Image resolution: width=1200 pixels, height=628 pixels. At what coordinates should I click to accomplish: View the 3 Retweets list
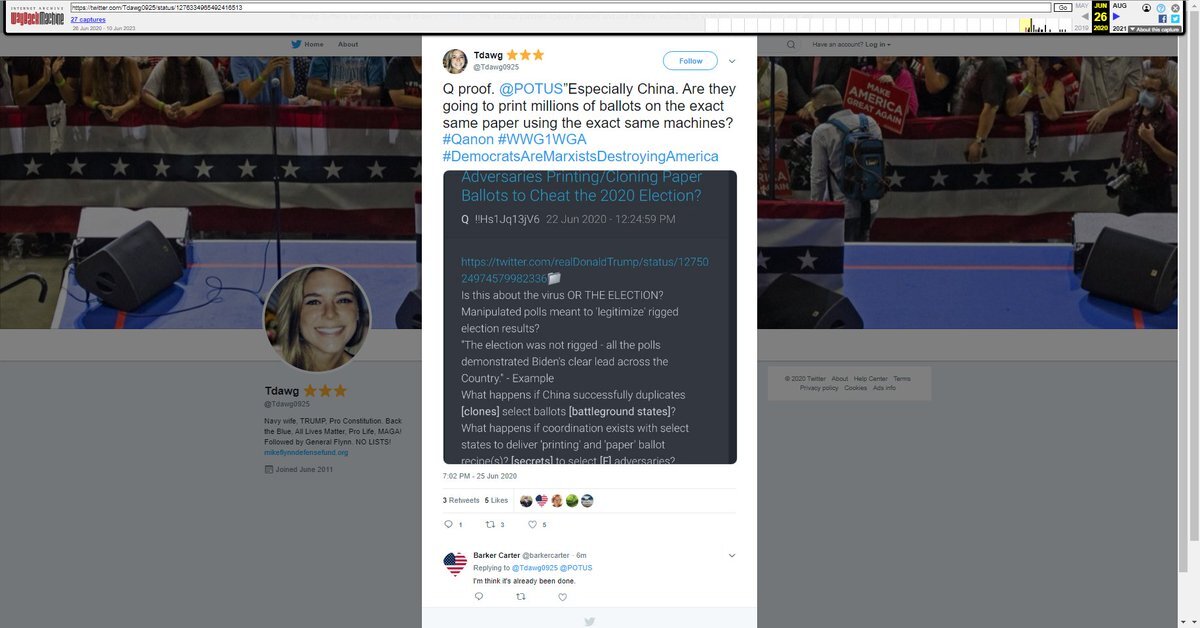pos(461,500)
